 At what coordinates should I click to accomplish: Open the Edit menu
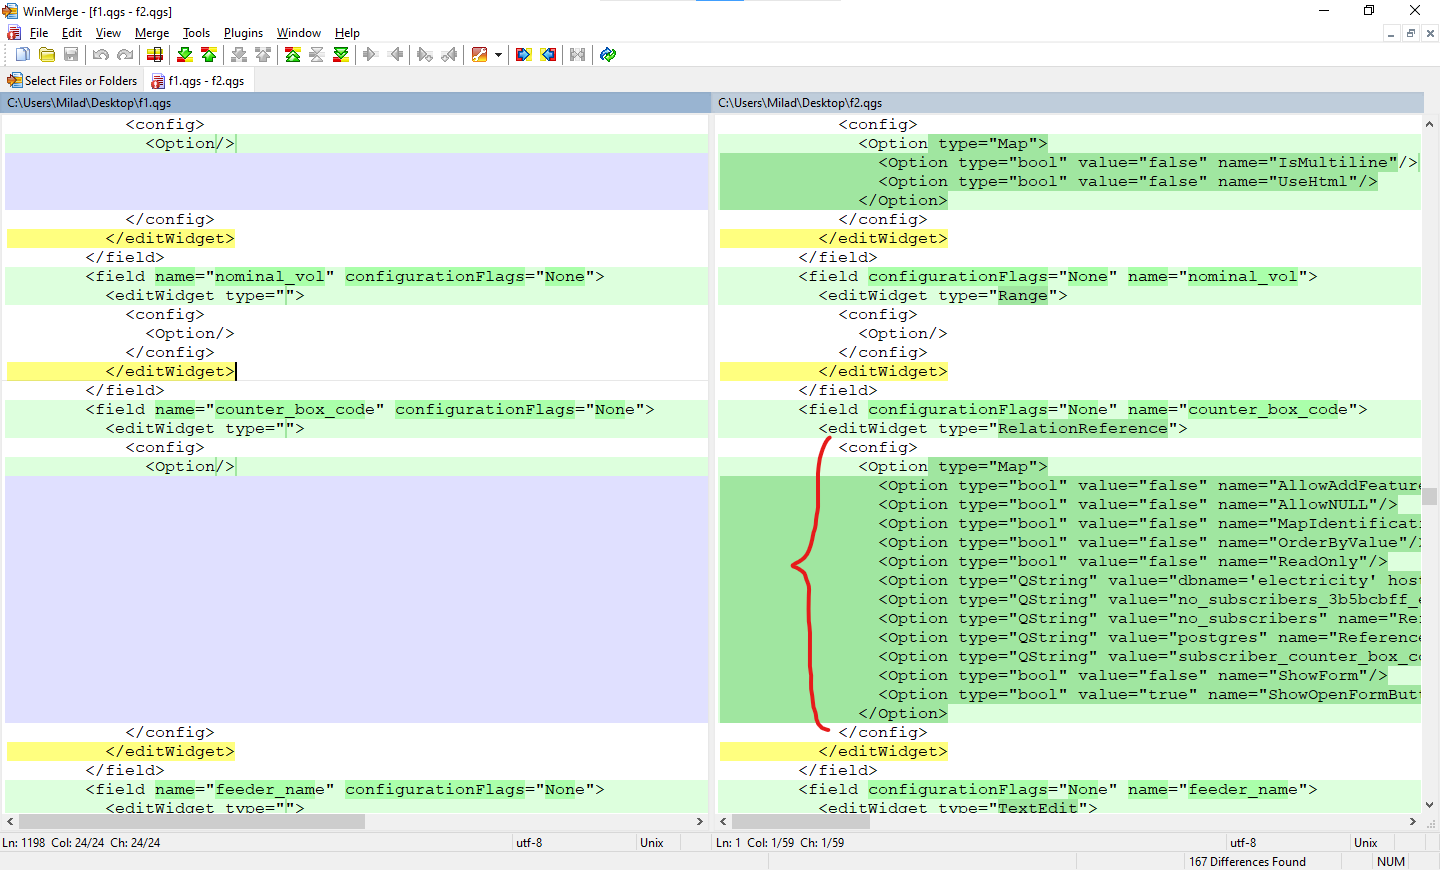pos(72,33)
